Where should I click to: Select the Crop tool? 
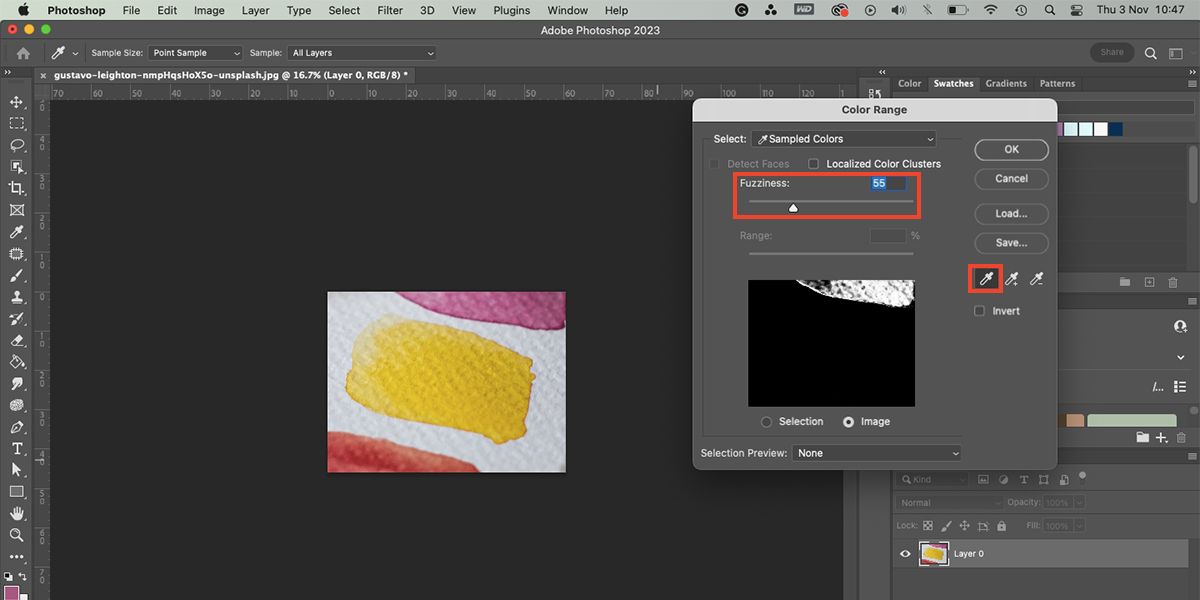(x=17, y=188)
